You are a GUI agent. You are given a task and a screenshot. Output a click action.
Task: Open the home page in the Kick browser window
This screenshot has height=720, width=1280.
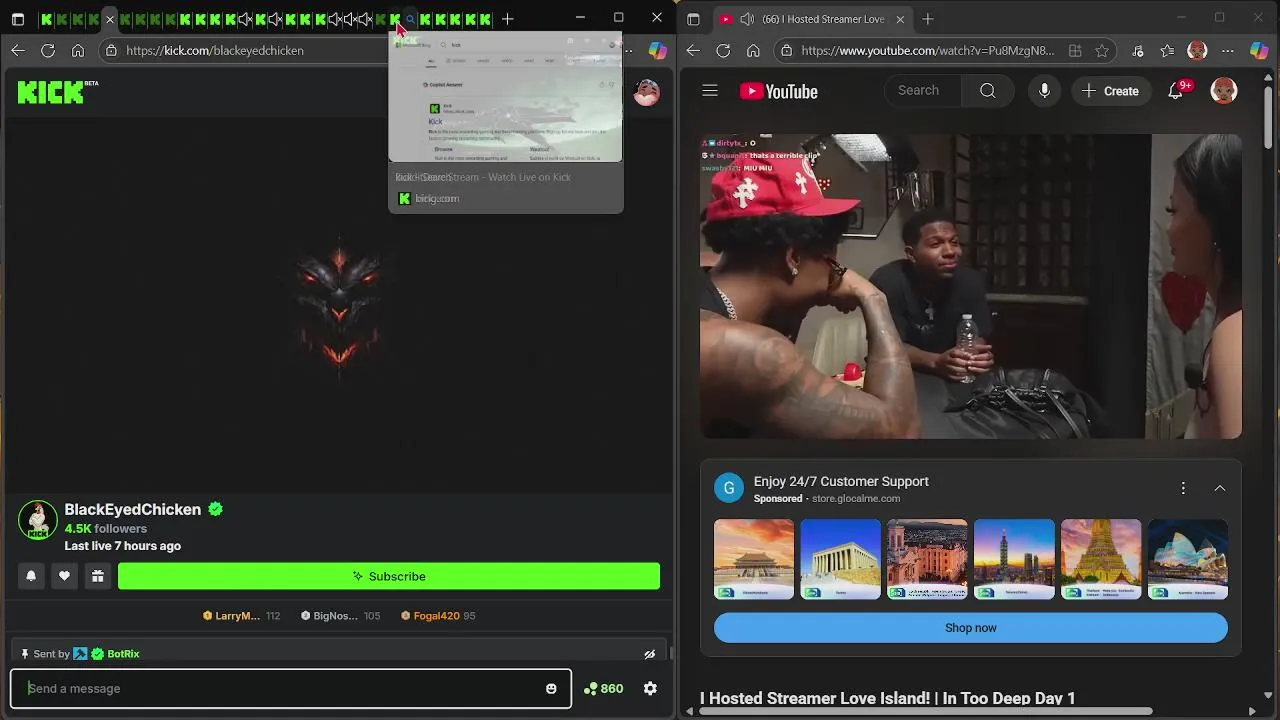[x=78, y=50]
